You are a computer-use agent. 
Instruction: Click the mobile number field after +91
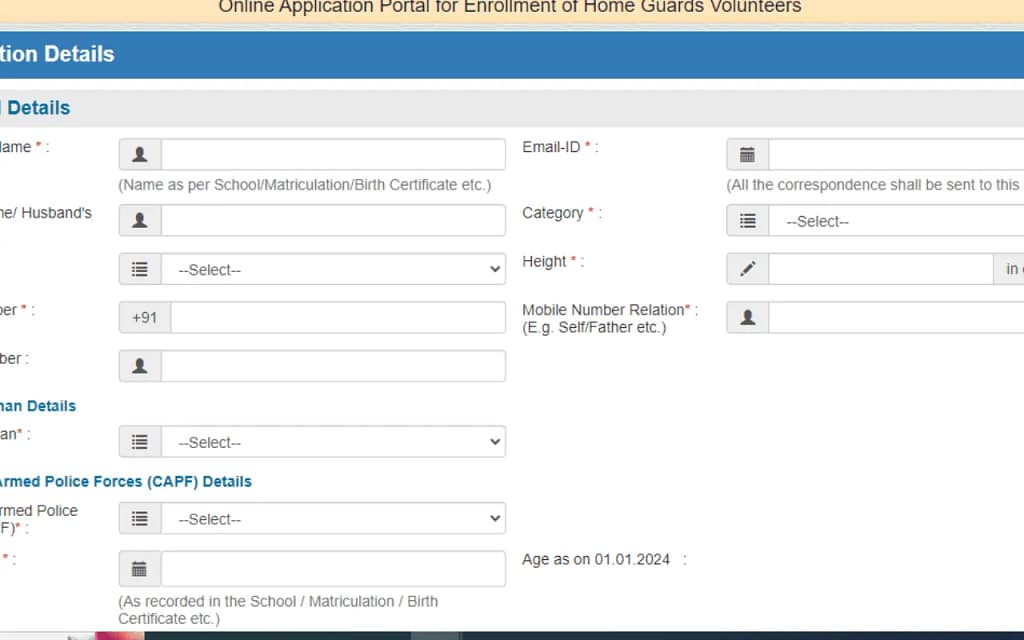338,318
